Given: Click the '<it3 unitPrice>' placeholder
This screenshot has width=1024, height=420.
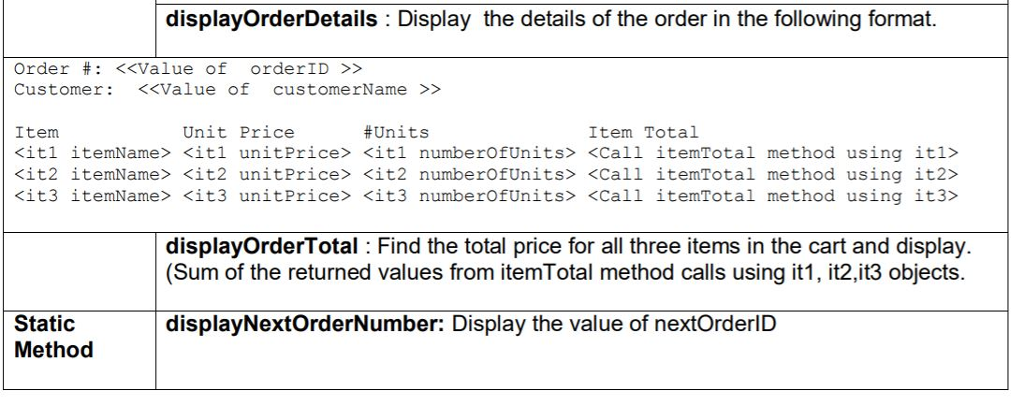Looking at the screenshot, I should tap(266, 195).
